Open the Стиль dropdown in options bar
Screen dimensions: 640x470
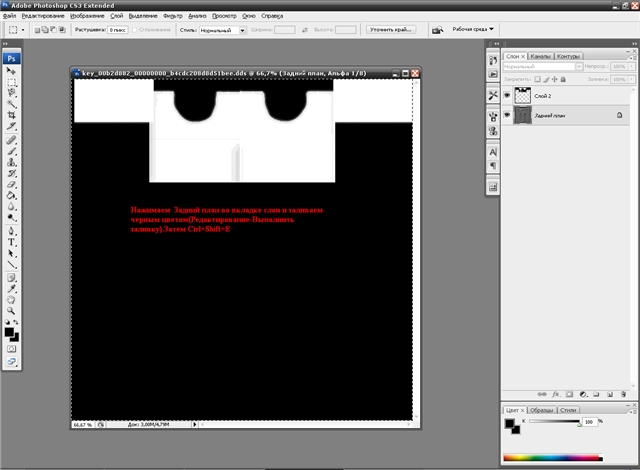pos(224,30)
